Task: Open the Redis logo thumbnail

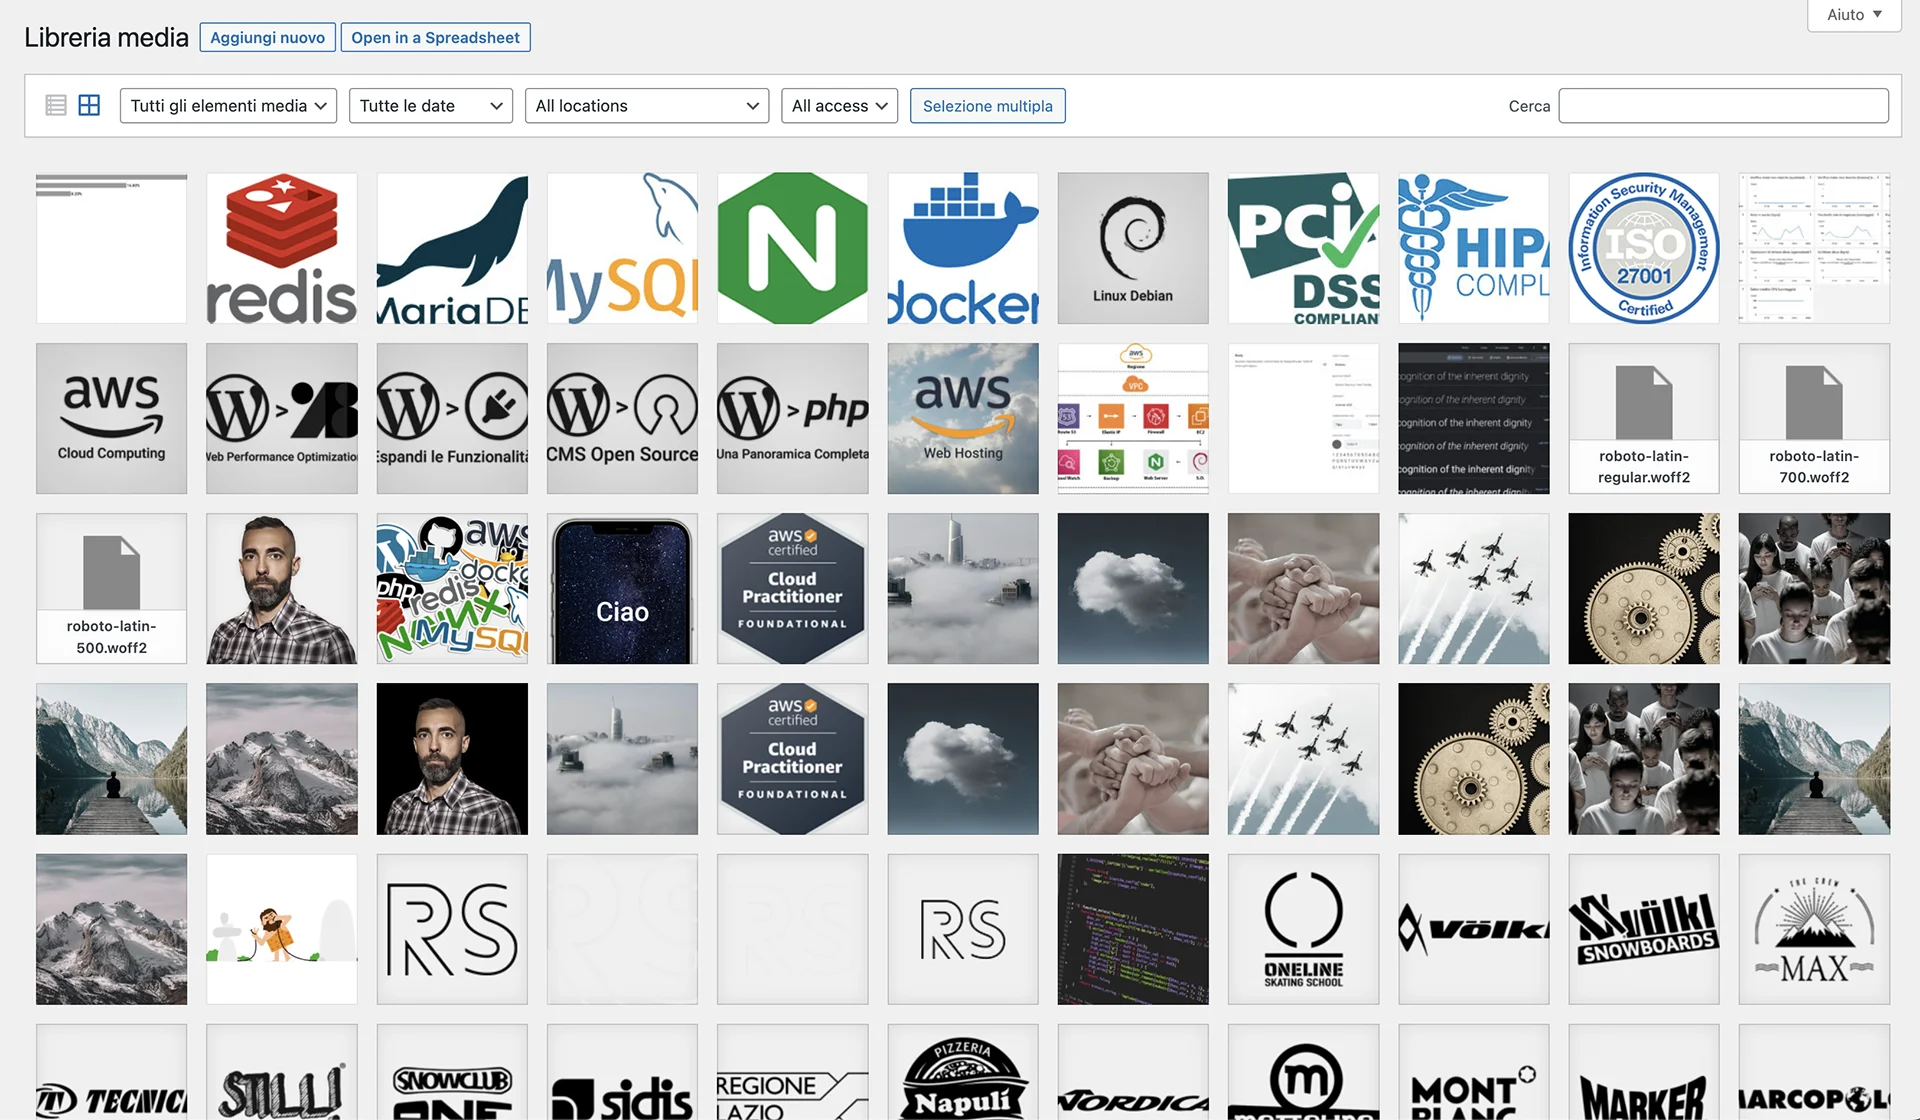Action: (x=282, y=248)
